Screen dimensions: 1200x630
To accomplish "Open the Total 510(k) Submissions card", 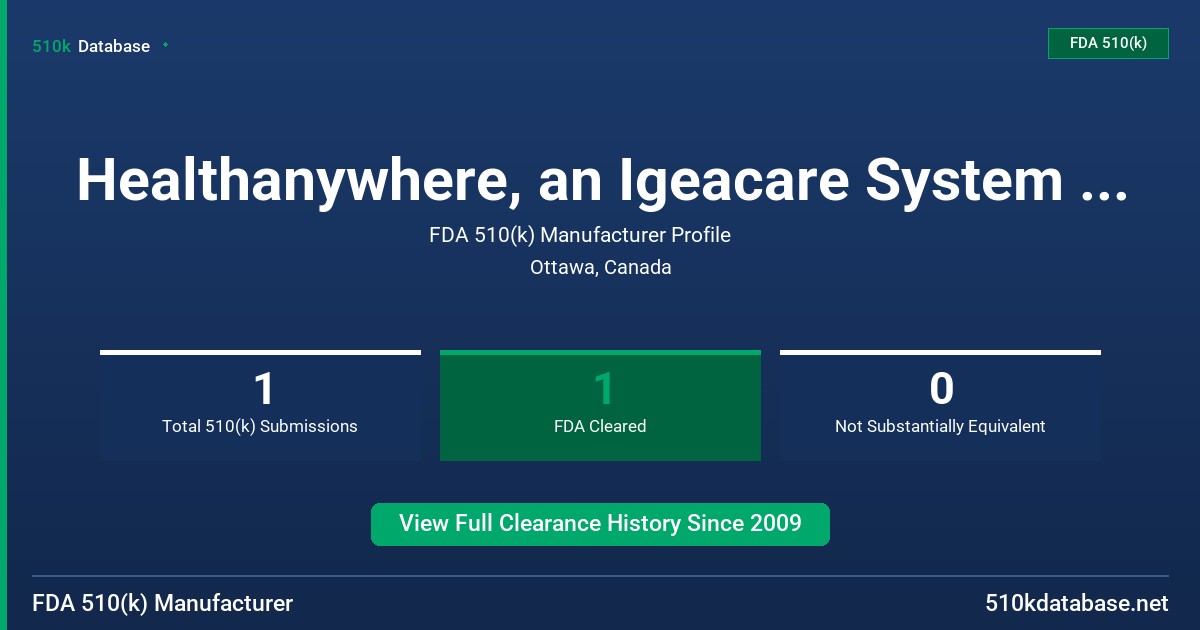I will (260, 405).
